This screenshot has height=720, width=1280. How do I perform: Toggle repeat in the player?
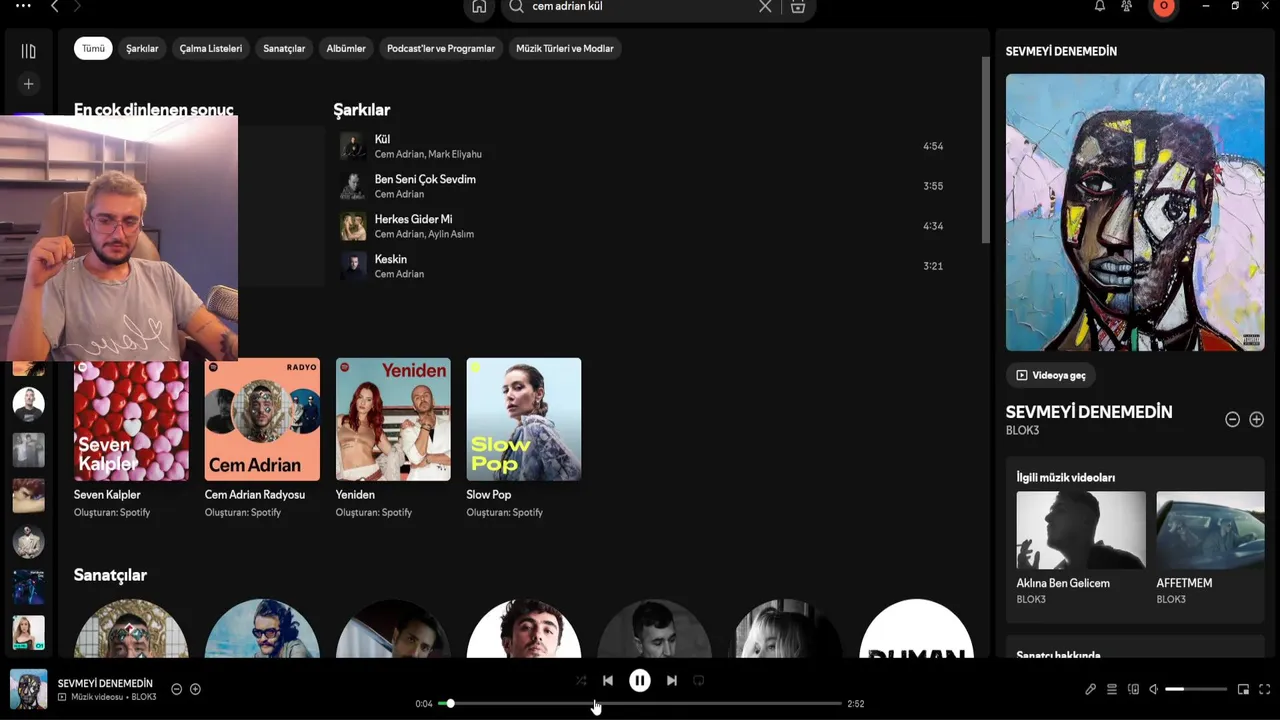click(699, 680)
